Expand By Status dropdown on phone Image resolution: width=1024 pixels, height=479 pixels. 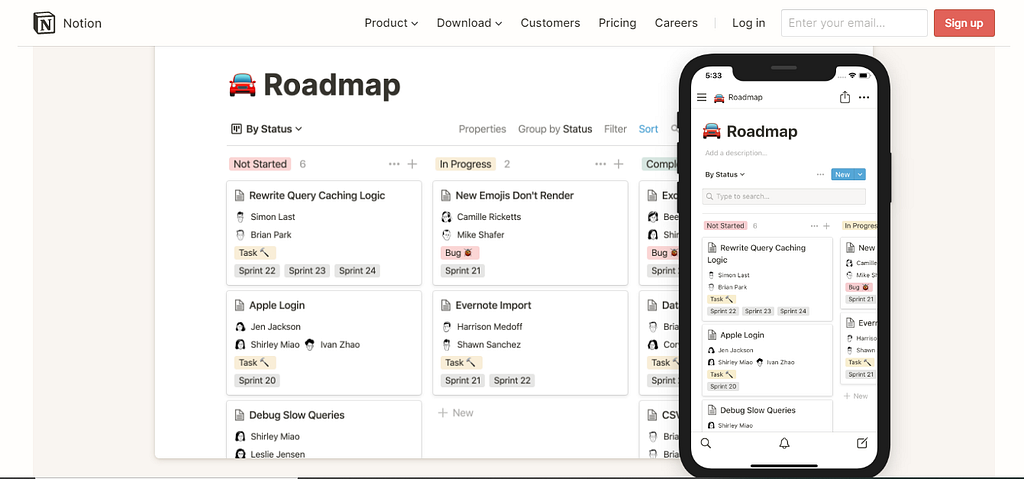tap(725, 174)
